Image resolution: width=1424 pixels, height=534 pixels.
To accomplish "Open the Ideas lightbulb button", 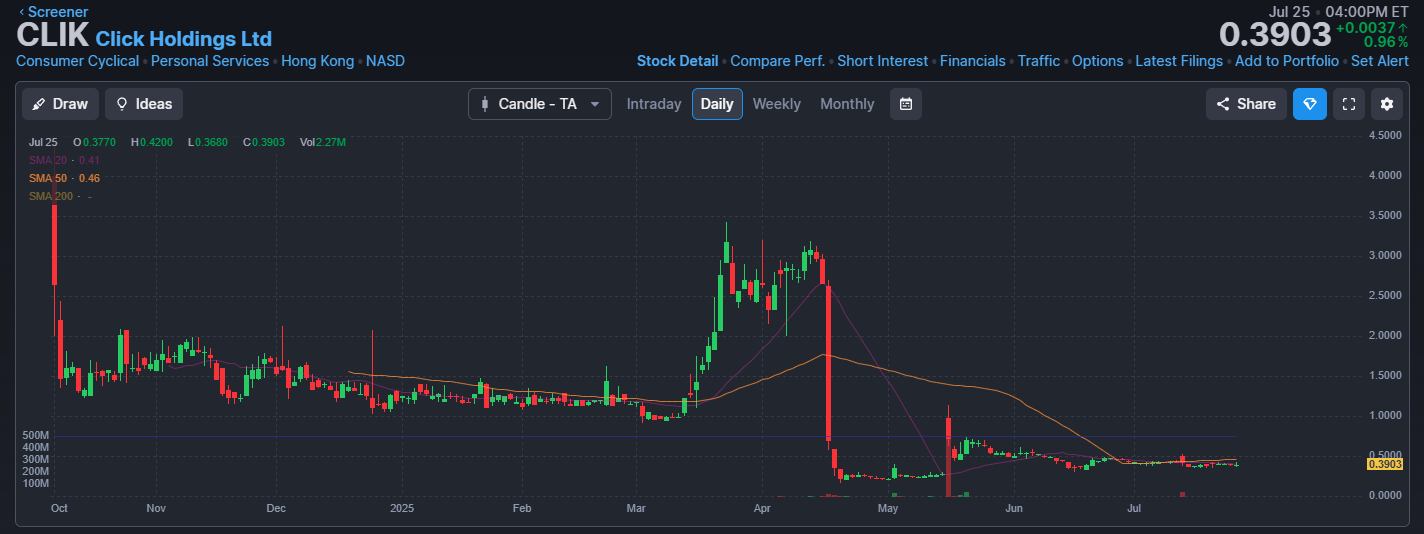I will click(x=144, y=104).
